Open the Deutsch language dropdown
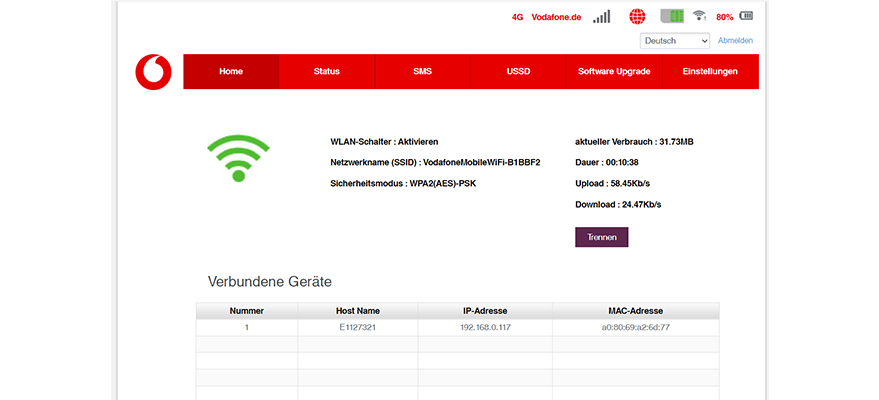The width and height of the screenshot is (879, 400). click(x=674, y=41)
